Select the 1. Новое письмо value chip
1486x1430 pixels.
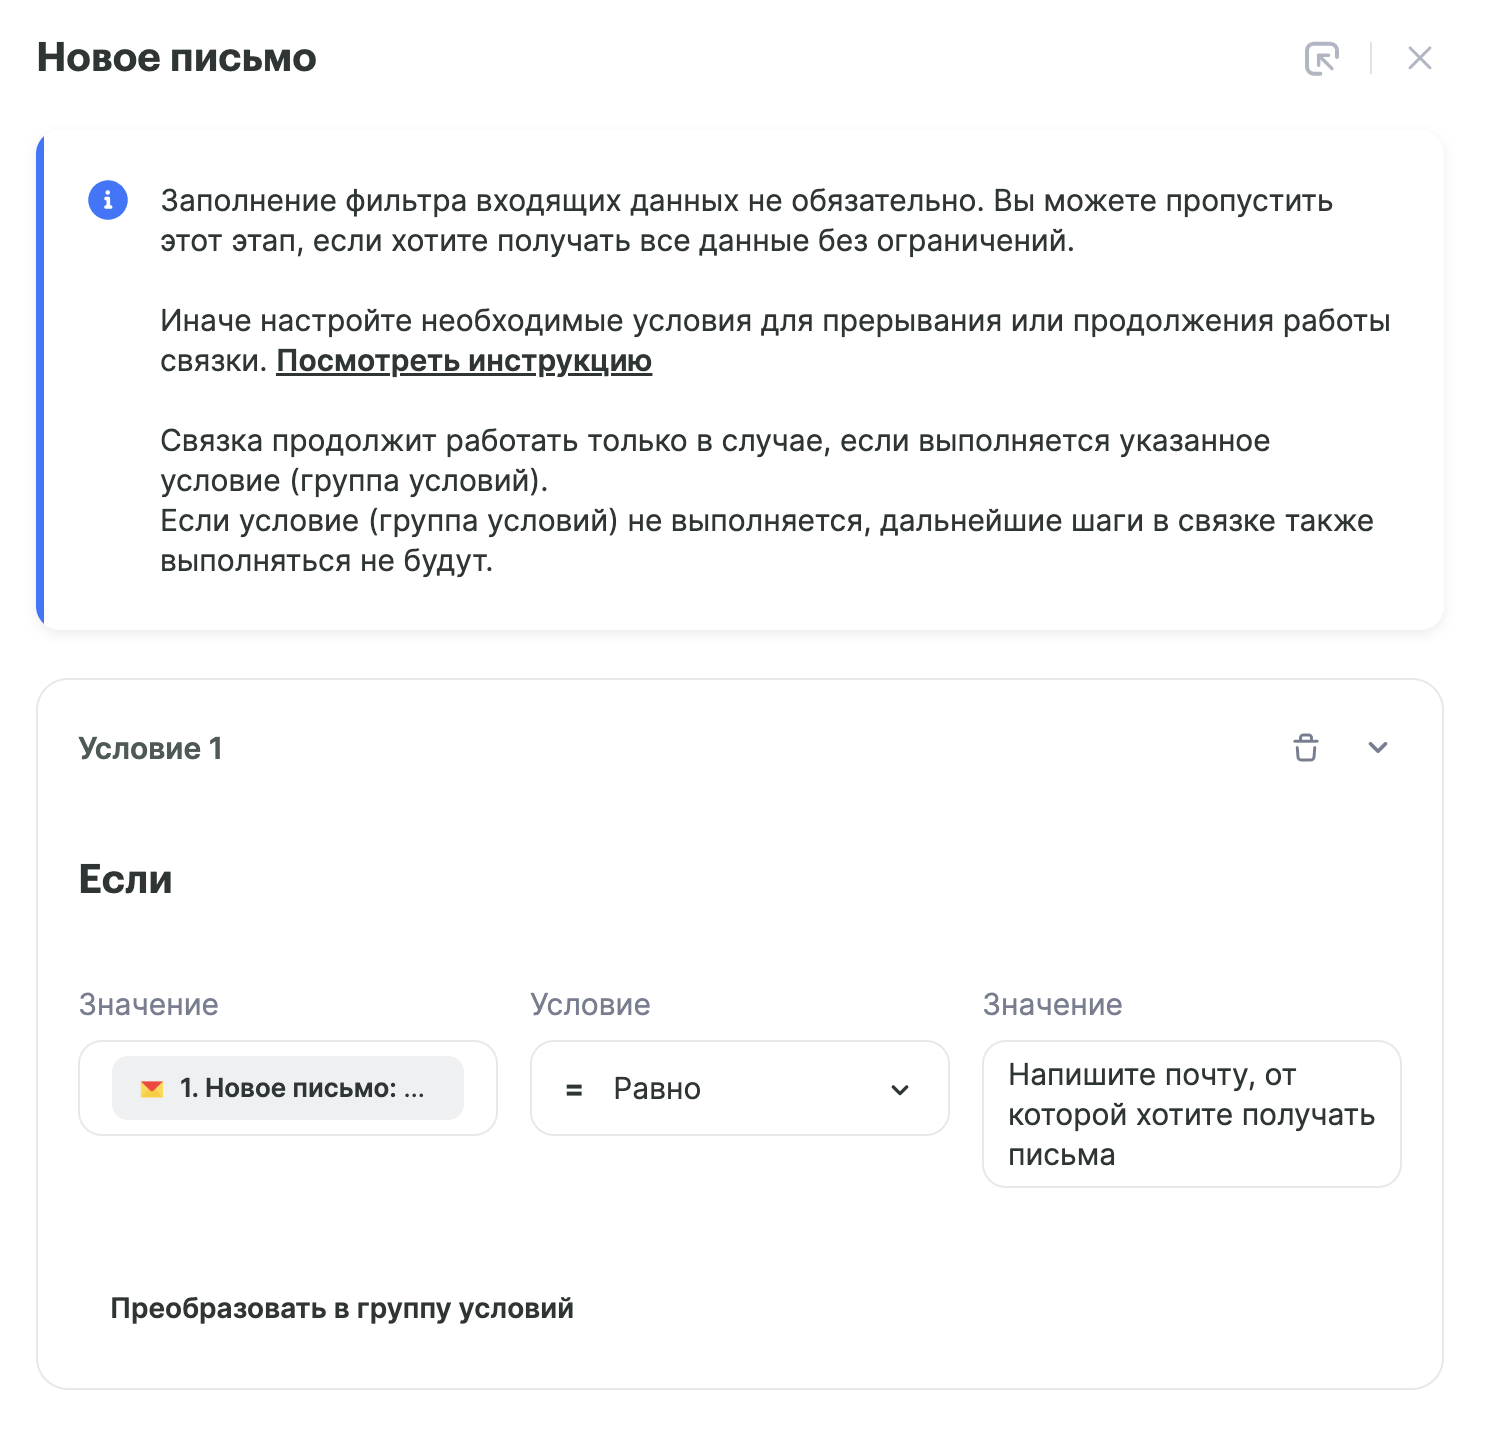288,1088
